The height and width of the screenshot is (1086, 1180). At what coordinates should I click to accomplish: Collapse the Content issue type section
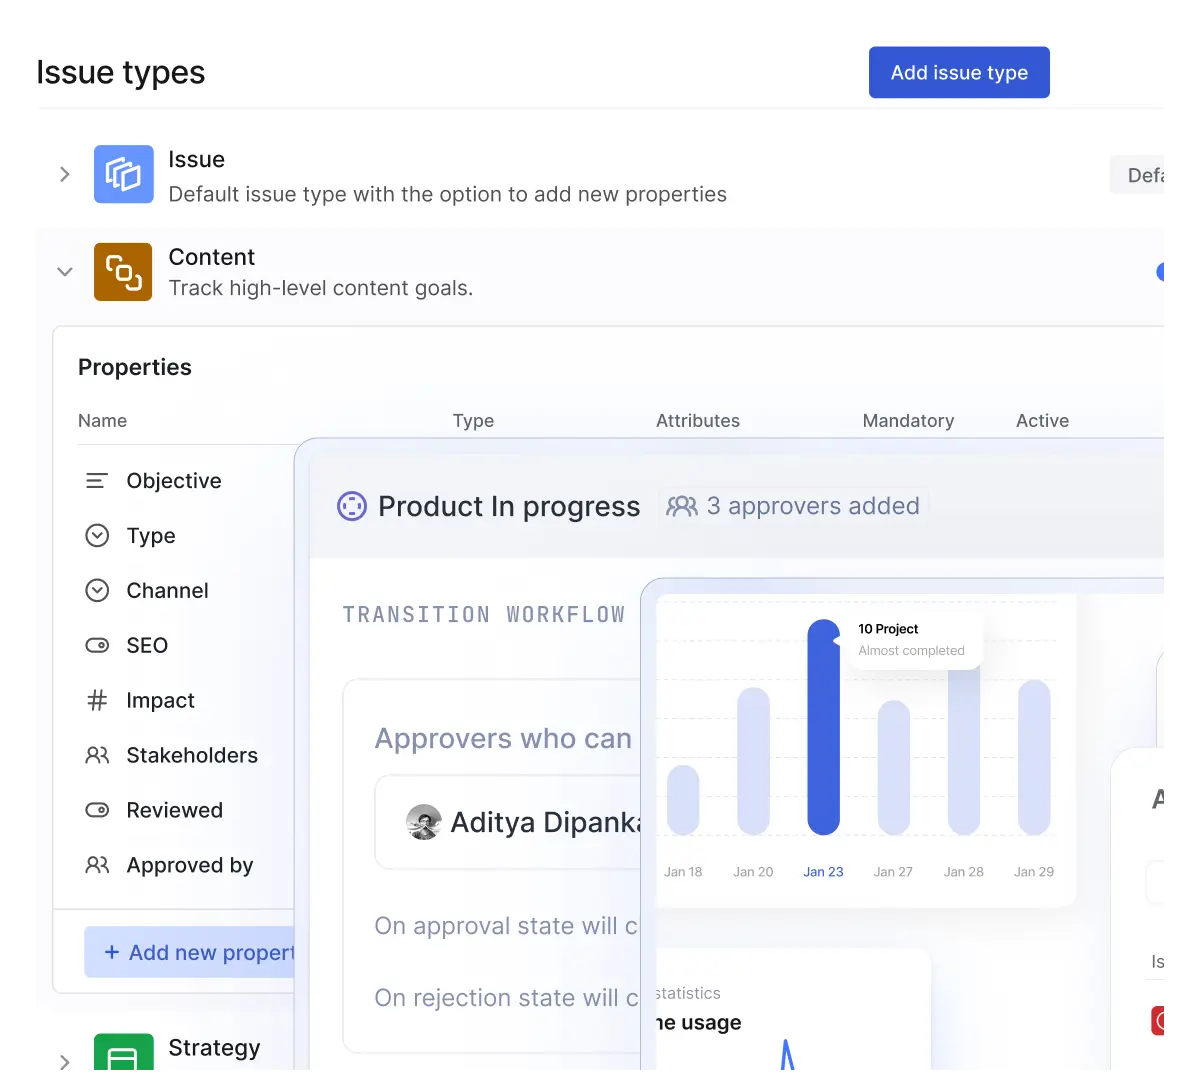click(65, 272)
